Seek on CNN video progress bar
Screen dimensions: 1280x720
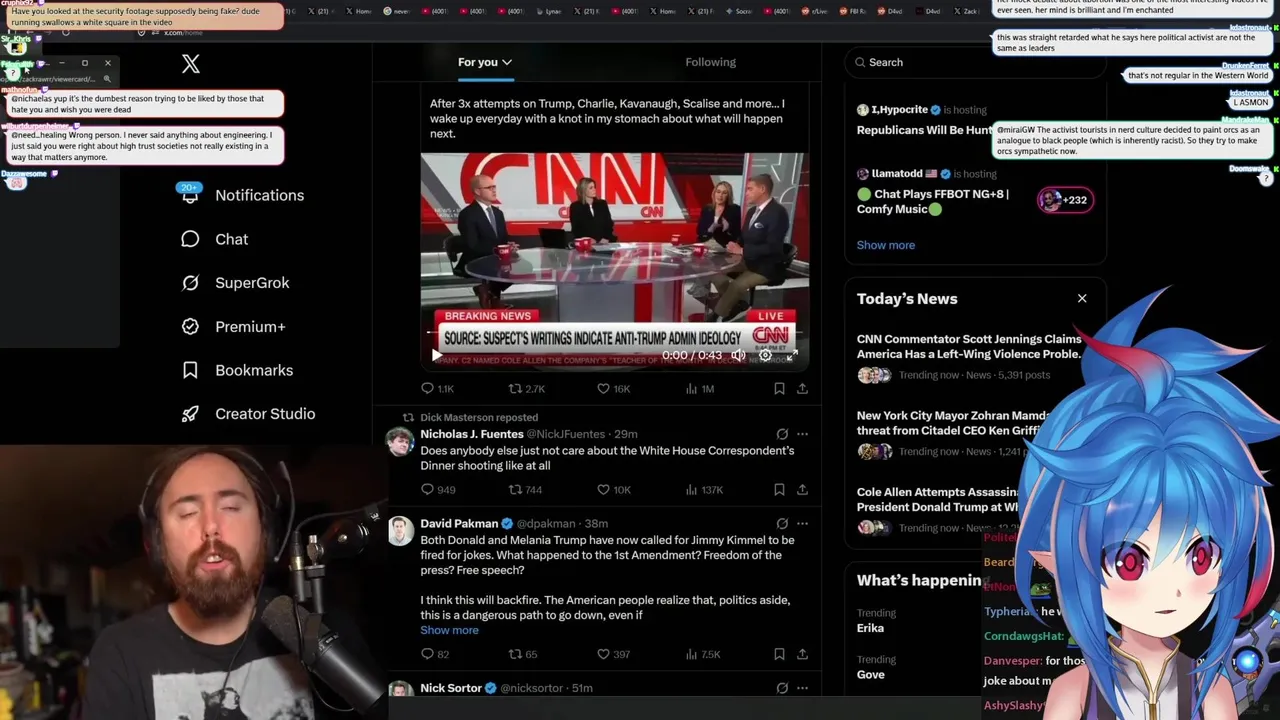(615, 332)
